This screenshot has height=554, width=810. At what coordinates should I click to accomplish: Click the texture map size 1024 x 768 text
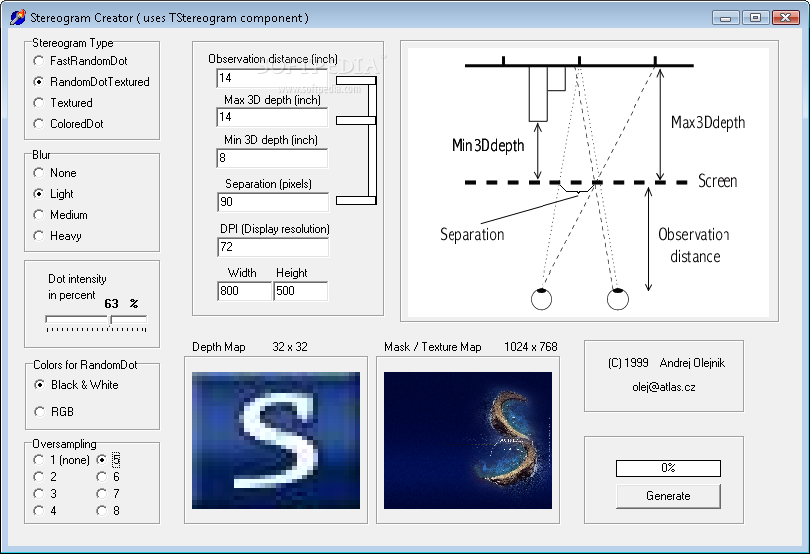click(x=531, y=347)
